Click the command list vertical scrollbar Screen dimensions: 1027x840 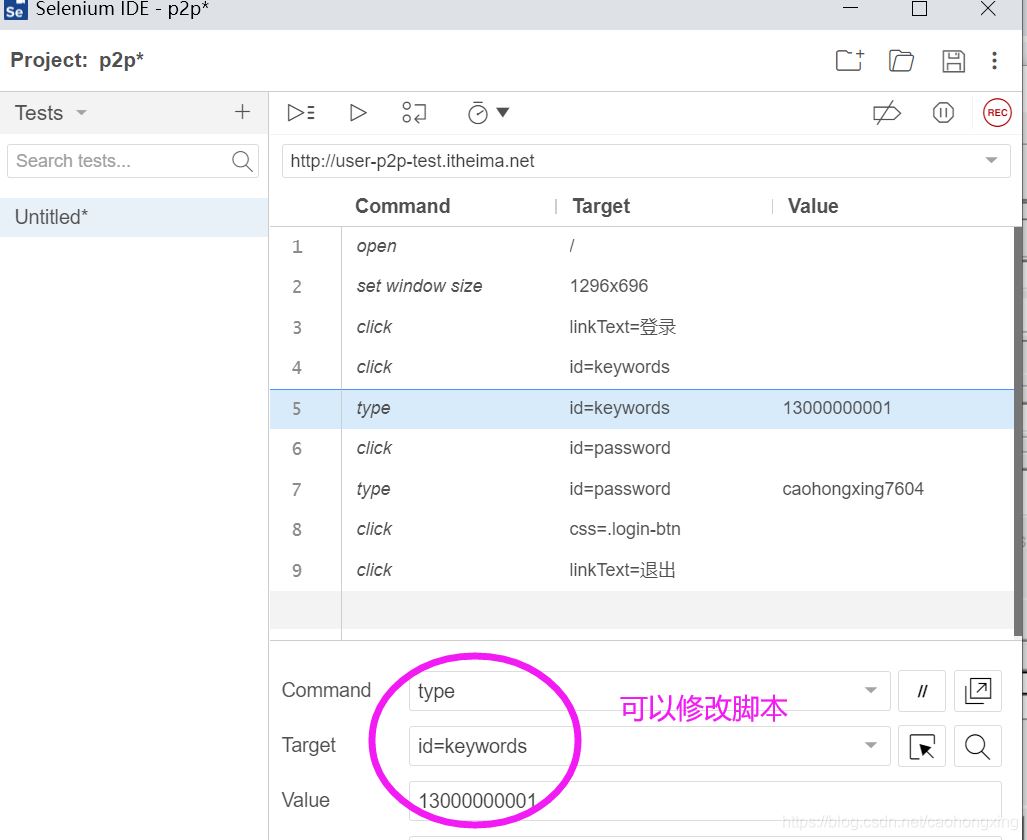(1018, 431)
